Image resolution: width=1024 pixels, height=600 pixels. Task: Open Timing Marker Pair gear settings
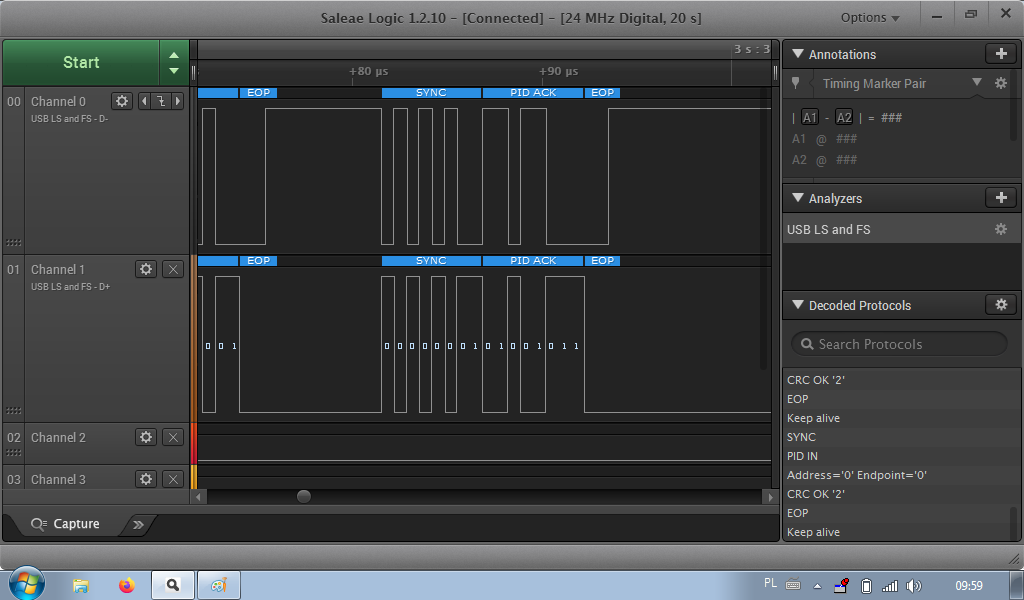[1000, 83]
